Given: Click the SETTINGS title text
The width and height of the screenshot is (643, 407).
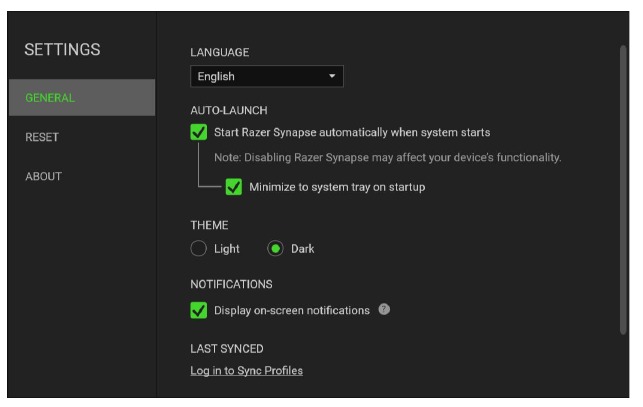Looking at the screenshot, I should (62, 50).
